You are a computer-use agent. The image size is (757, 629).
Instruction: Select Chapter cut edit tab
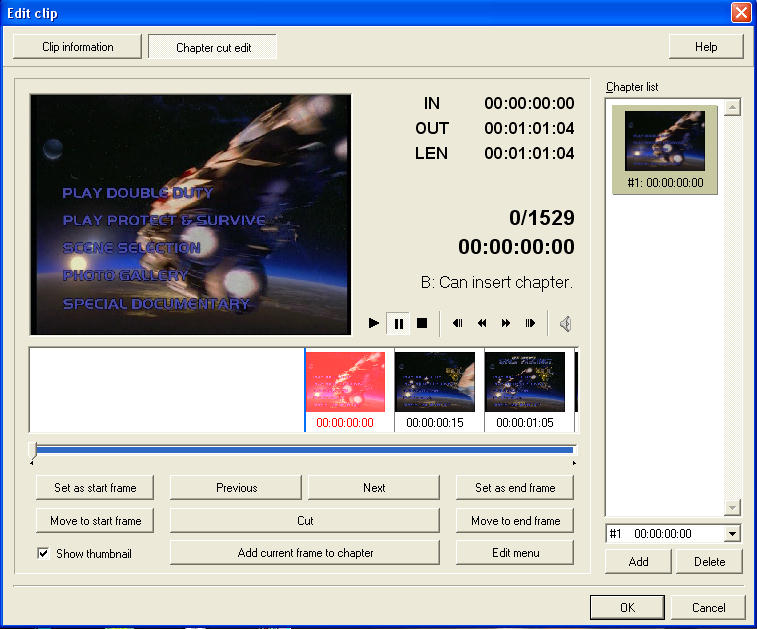pos(213,47)
